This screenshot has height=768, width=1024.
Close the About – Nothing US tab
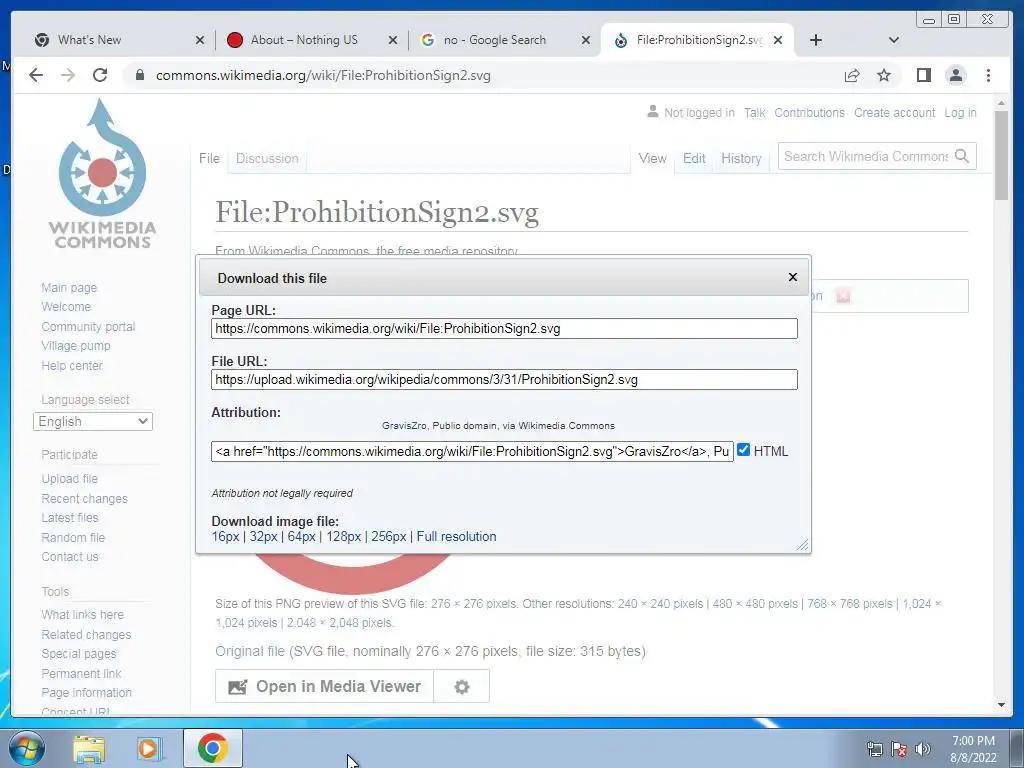coord(392,40)
